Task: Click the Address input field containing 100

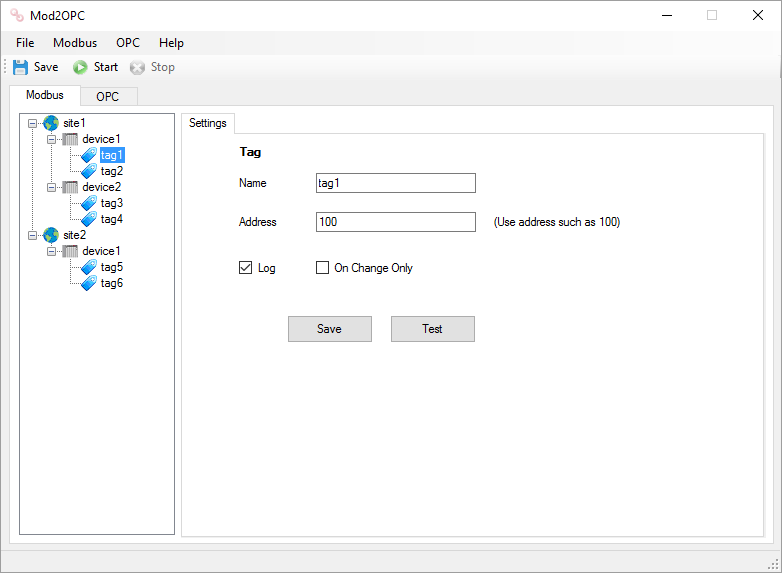Action: 396,222
